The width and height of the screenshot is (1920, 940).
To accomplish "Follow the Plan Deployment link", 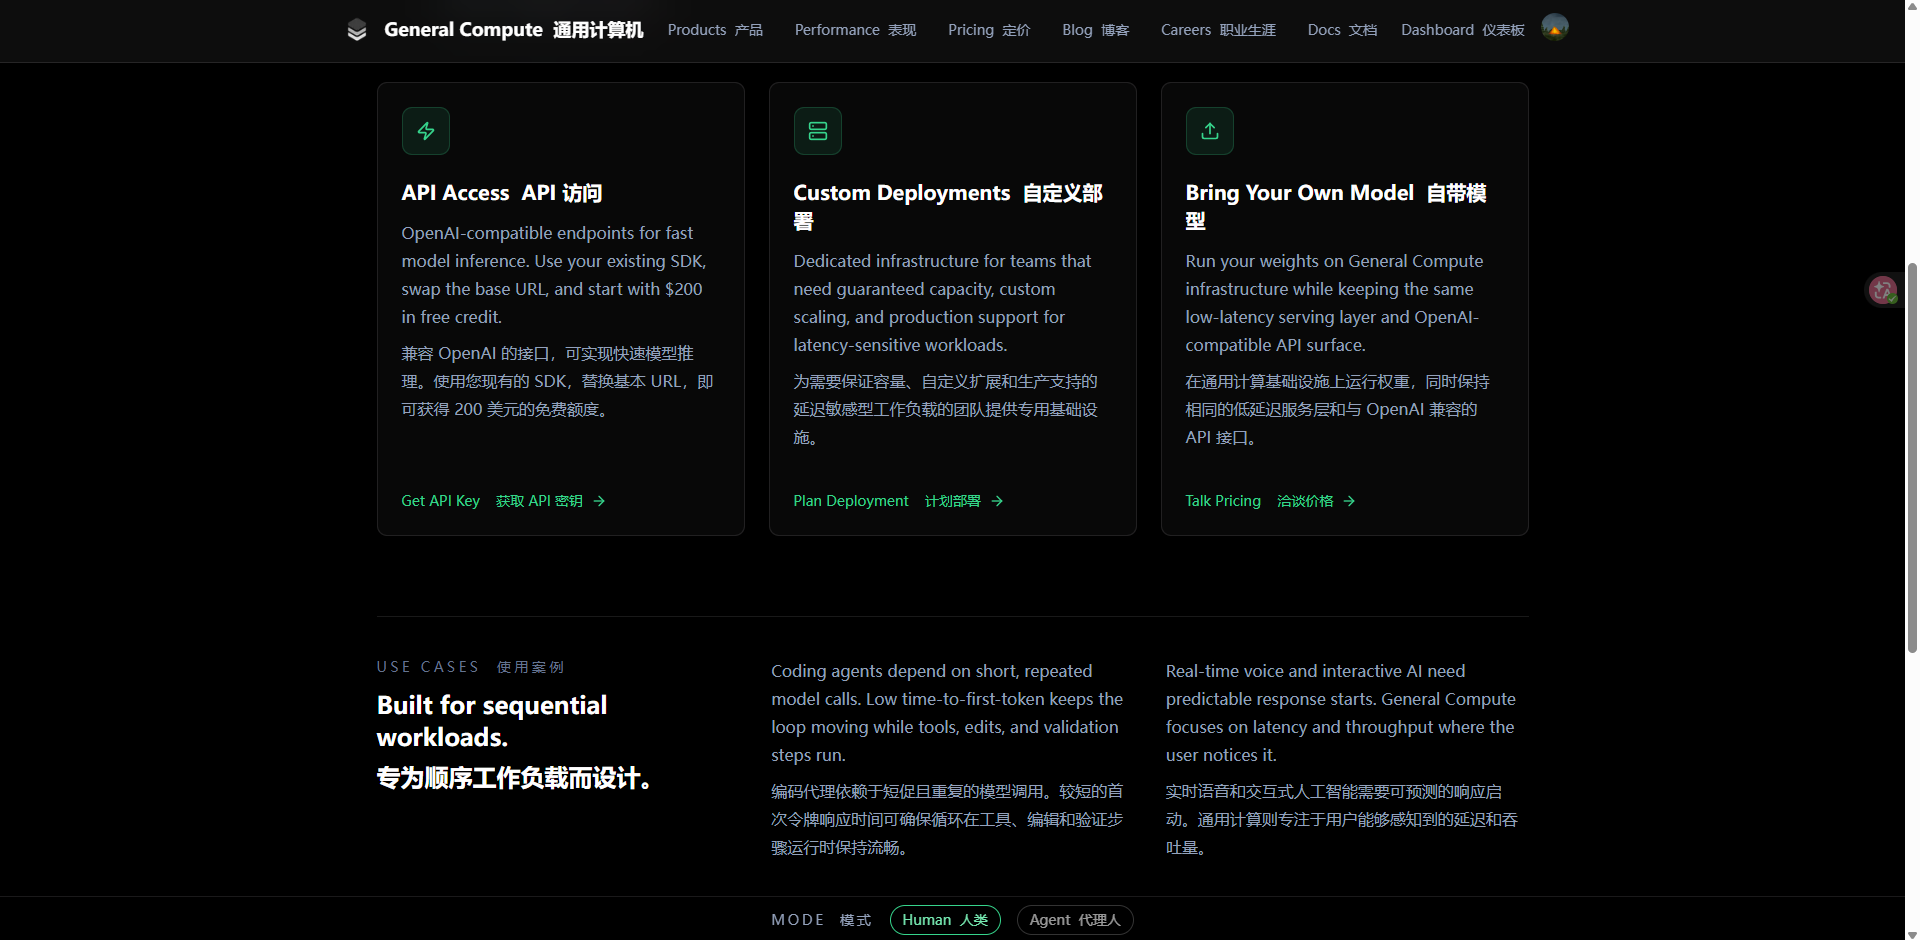I will tap(898, 501).
